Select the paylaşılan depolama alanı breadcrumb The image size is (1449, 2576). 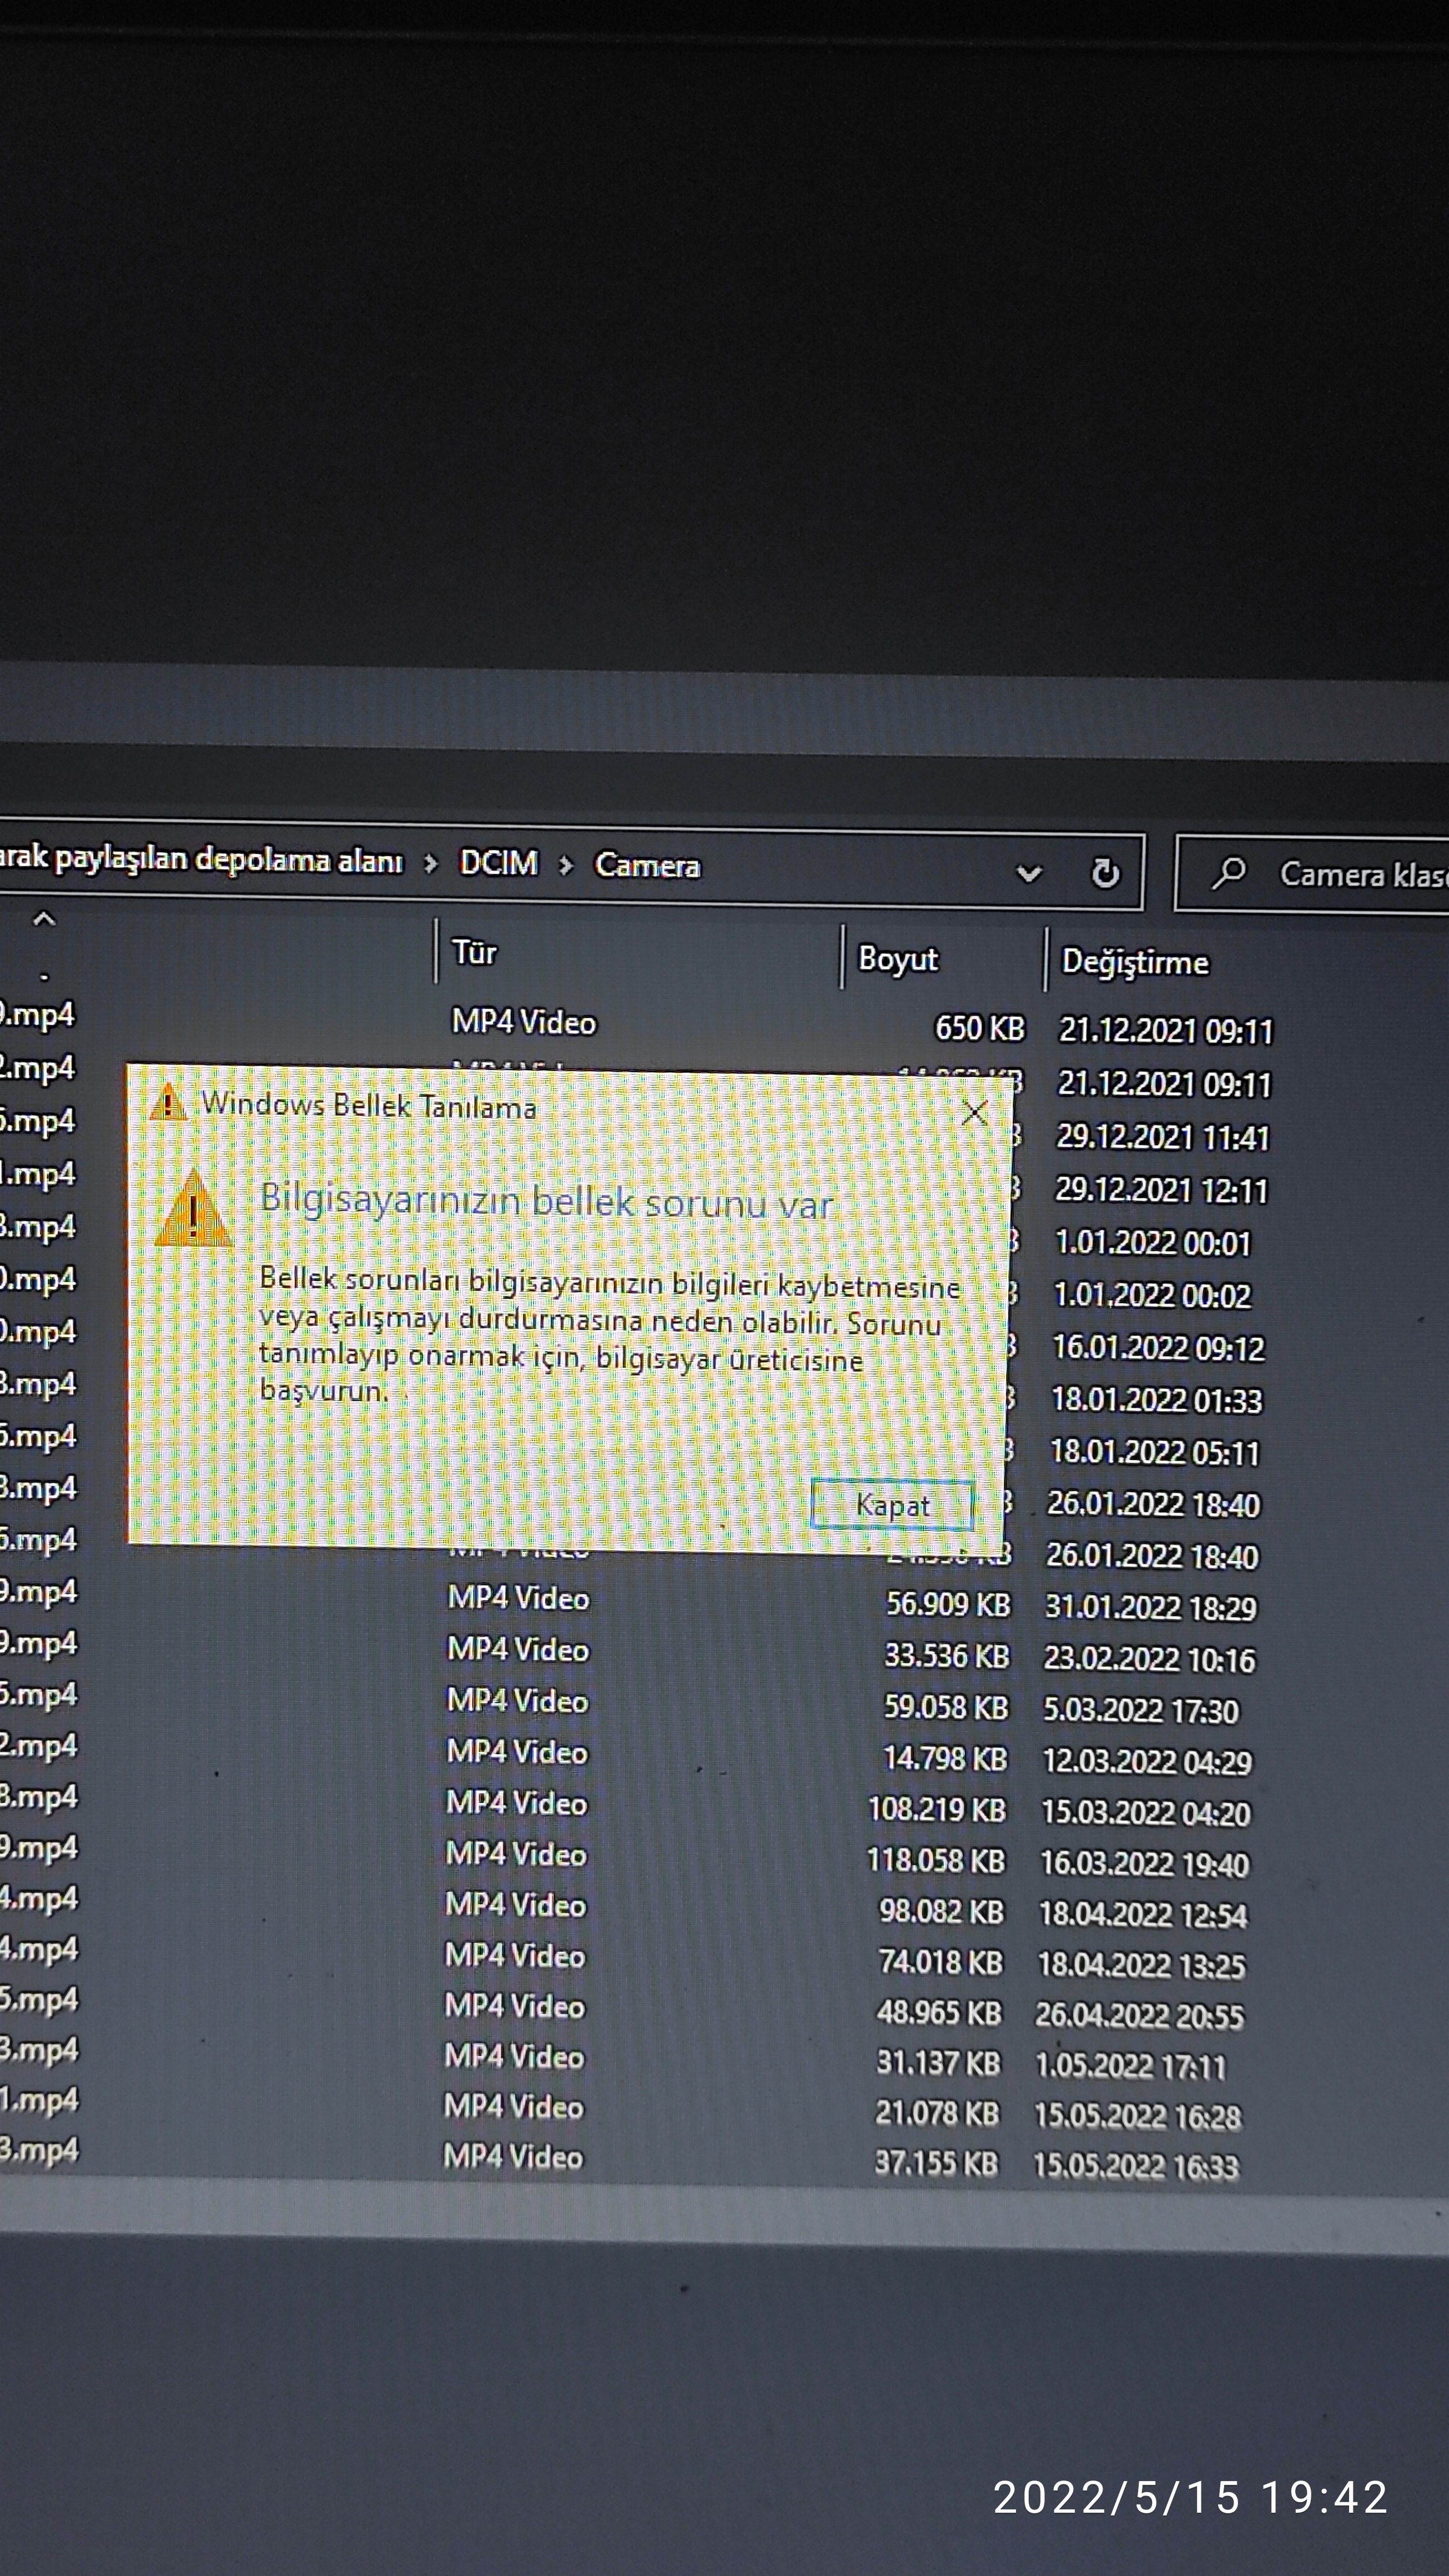(200, 859)
